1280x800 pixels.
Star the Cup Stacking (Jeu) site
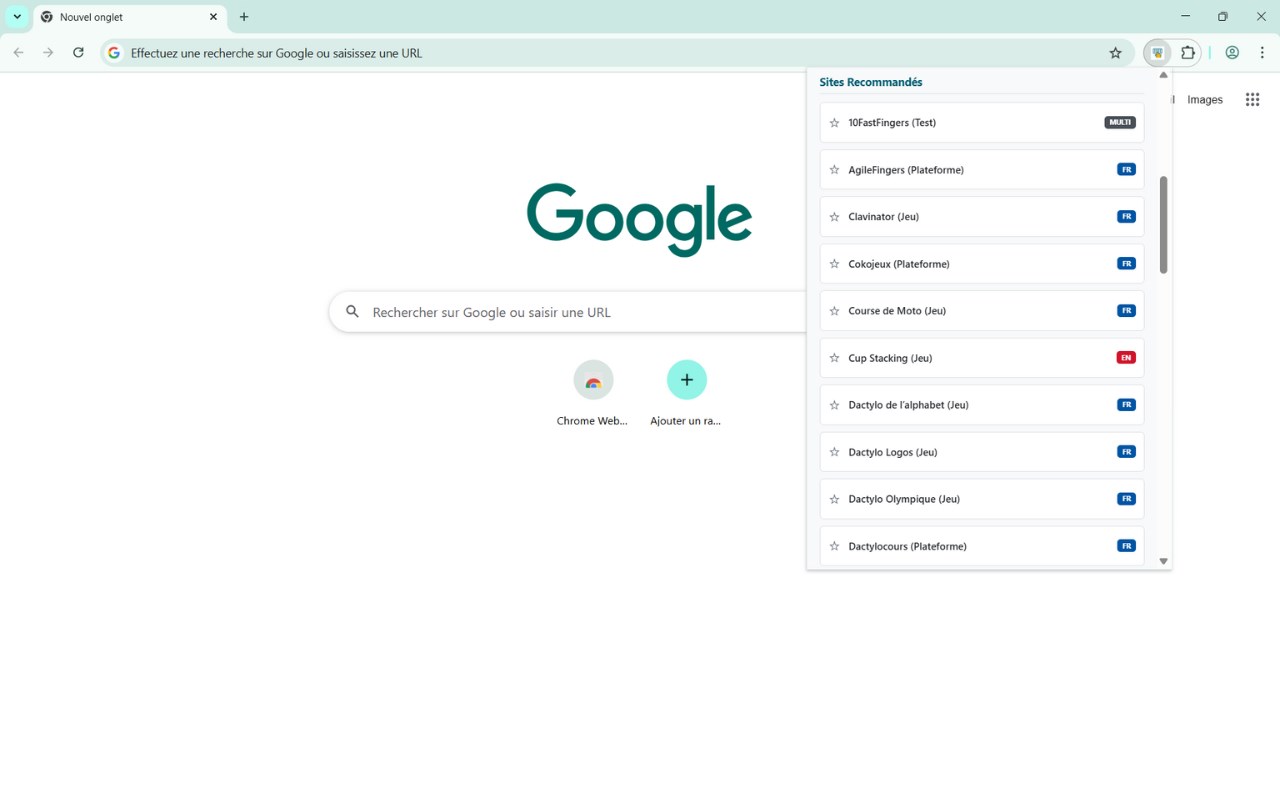[834, 358]
